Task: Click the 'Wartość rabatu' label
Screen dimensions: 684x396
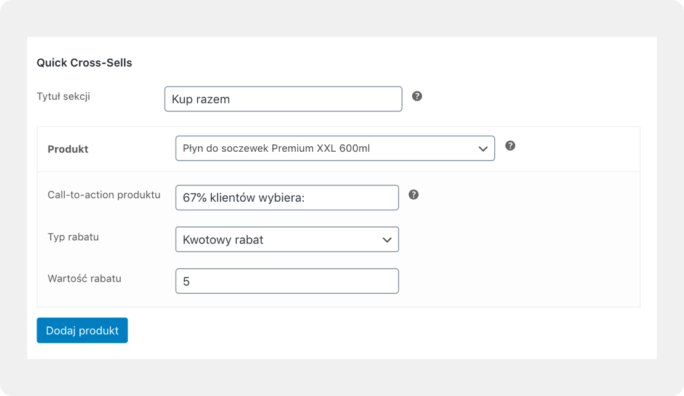Action: click(84, 279)
